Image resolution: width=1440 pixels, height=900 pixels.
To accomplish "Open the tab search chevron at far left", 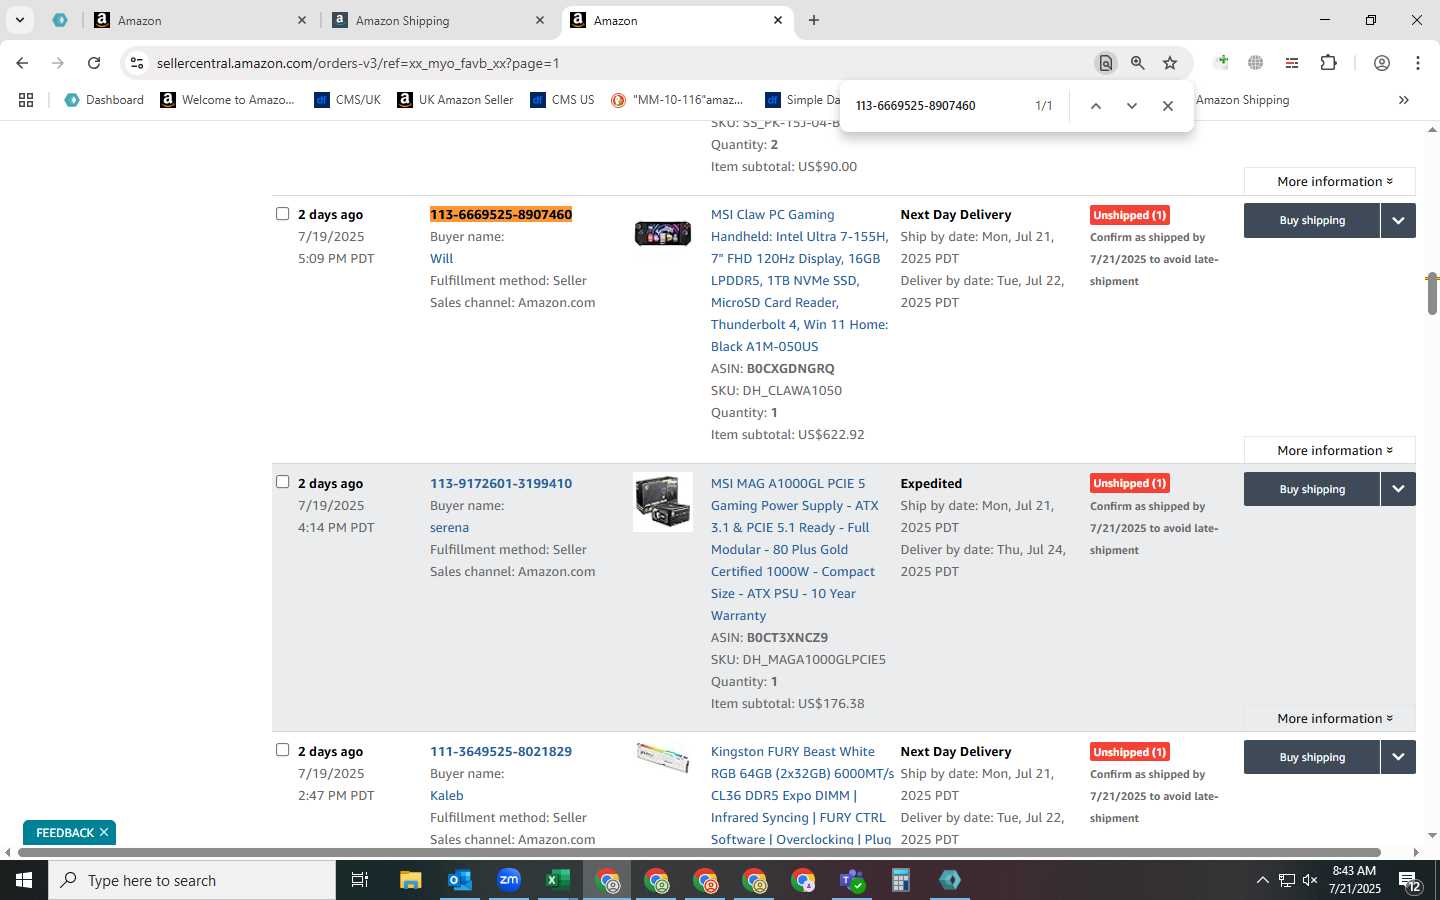I will 19,20.
